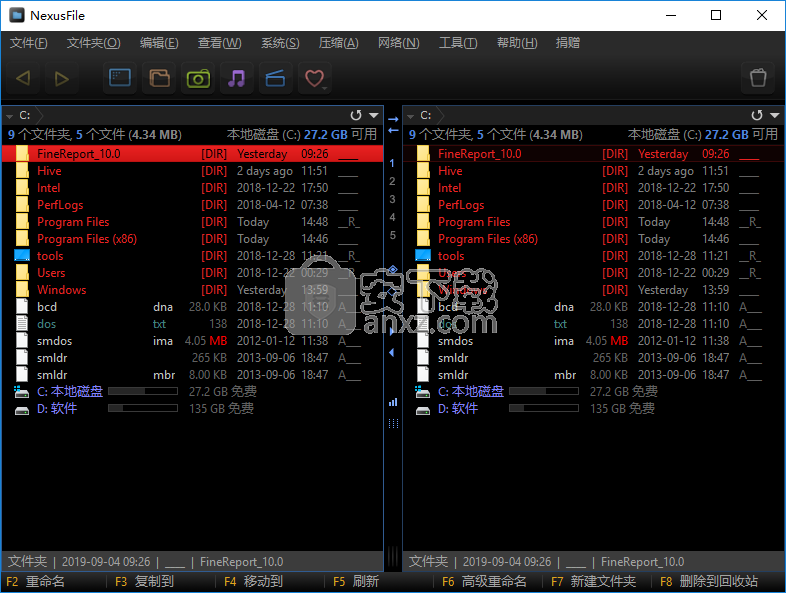Click the F8 删除到回收站 button
Image resolution: width=786 pixels, height=593 pixels.
point(709,581)
